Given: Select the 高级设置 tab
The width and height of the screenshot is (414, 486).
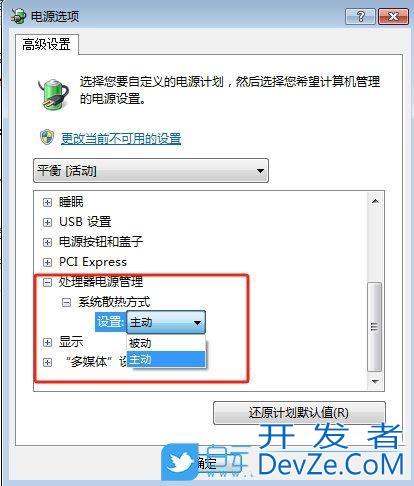Looking at the screenshot, I should 47,44.
